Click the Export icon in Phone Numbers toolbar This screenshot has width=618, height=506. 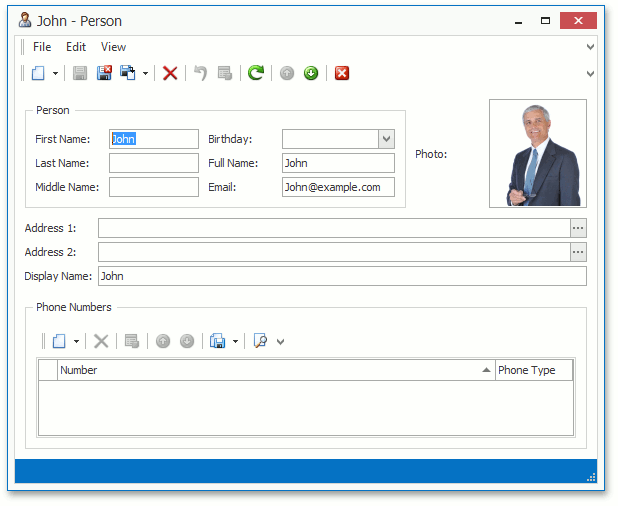click(218, 341)
